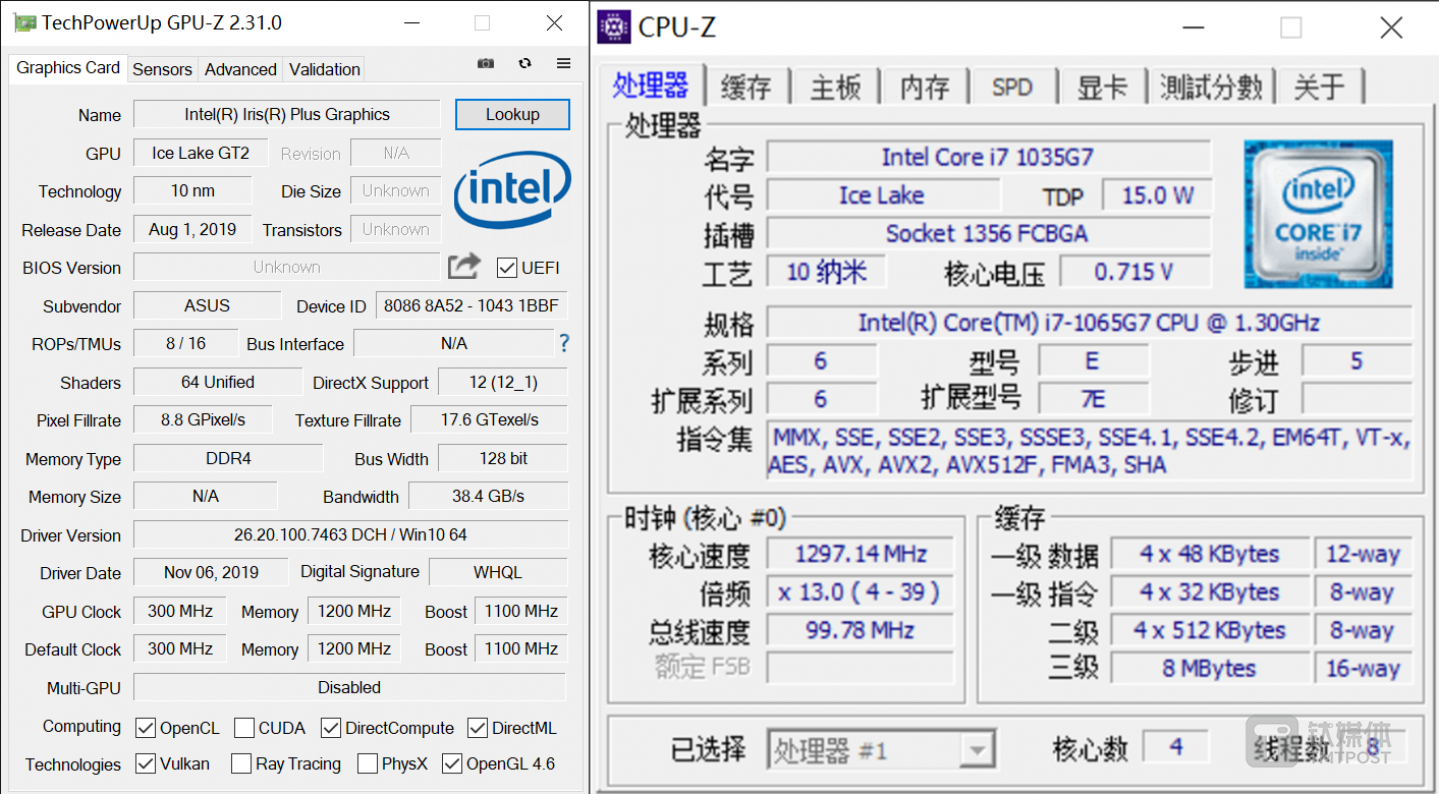
Task: Enable the DirectML checkbox
Action: tap(477, 727)
